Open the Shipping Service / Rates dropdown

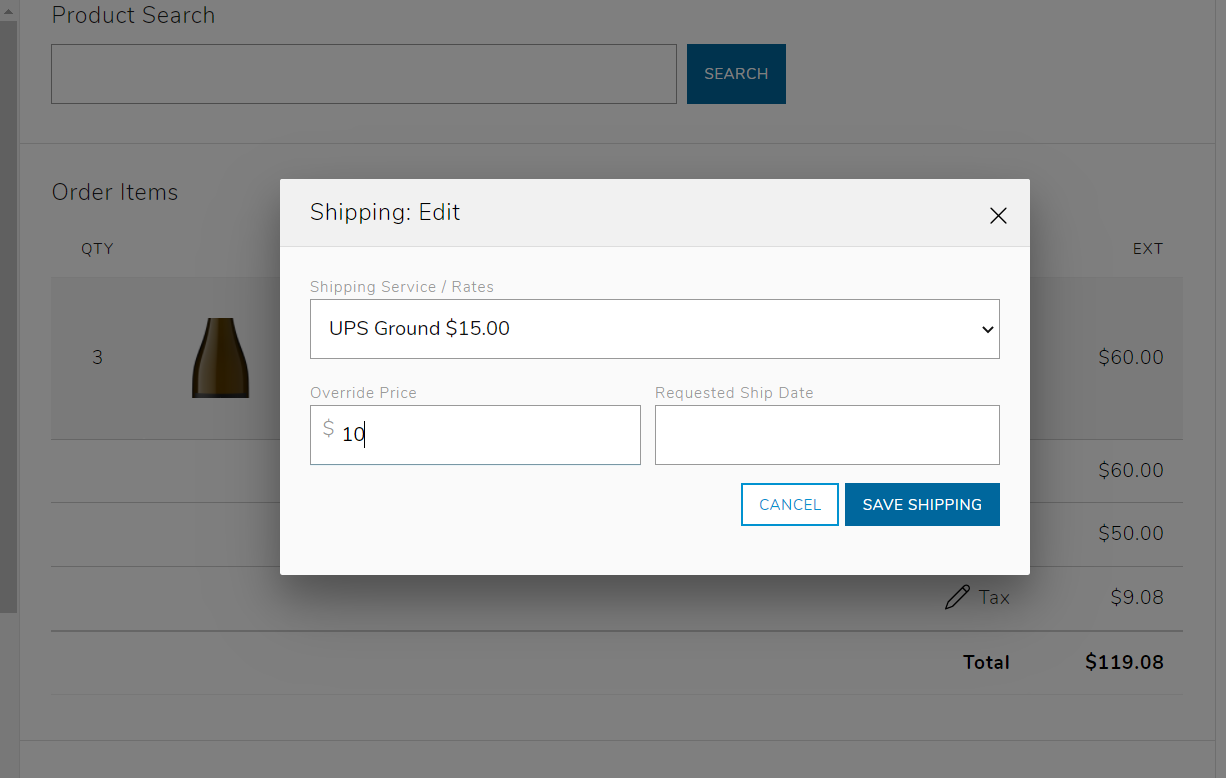coord(655,328)
